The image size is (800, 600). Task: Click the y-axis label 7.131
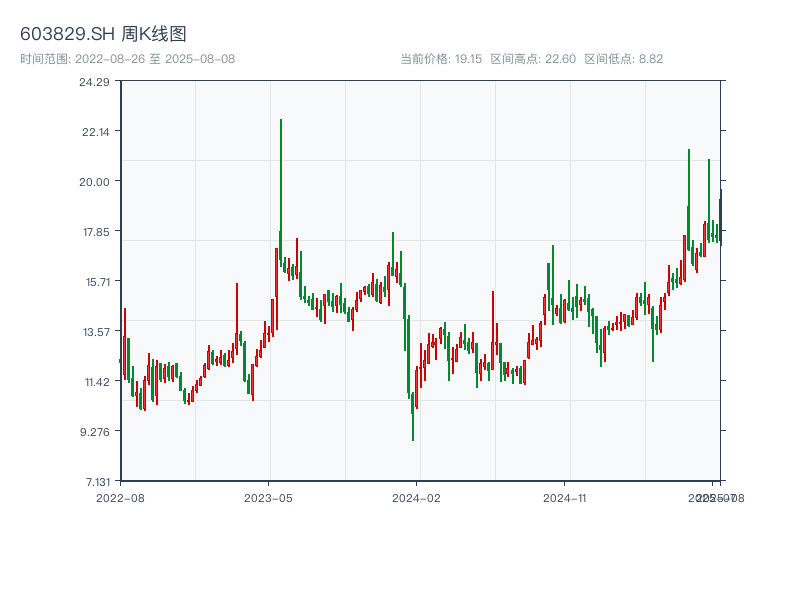click(x=98, y=482)
